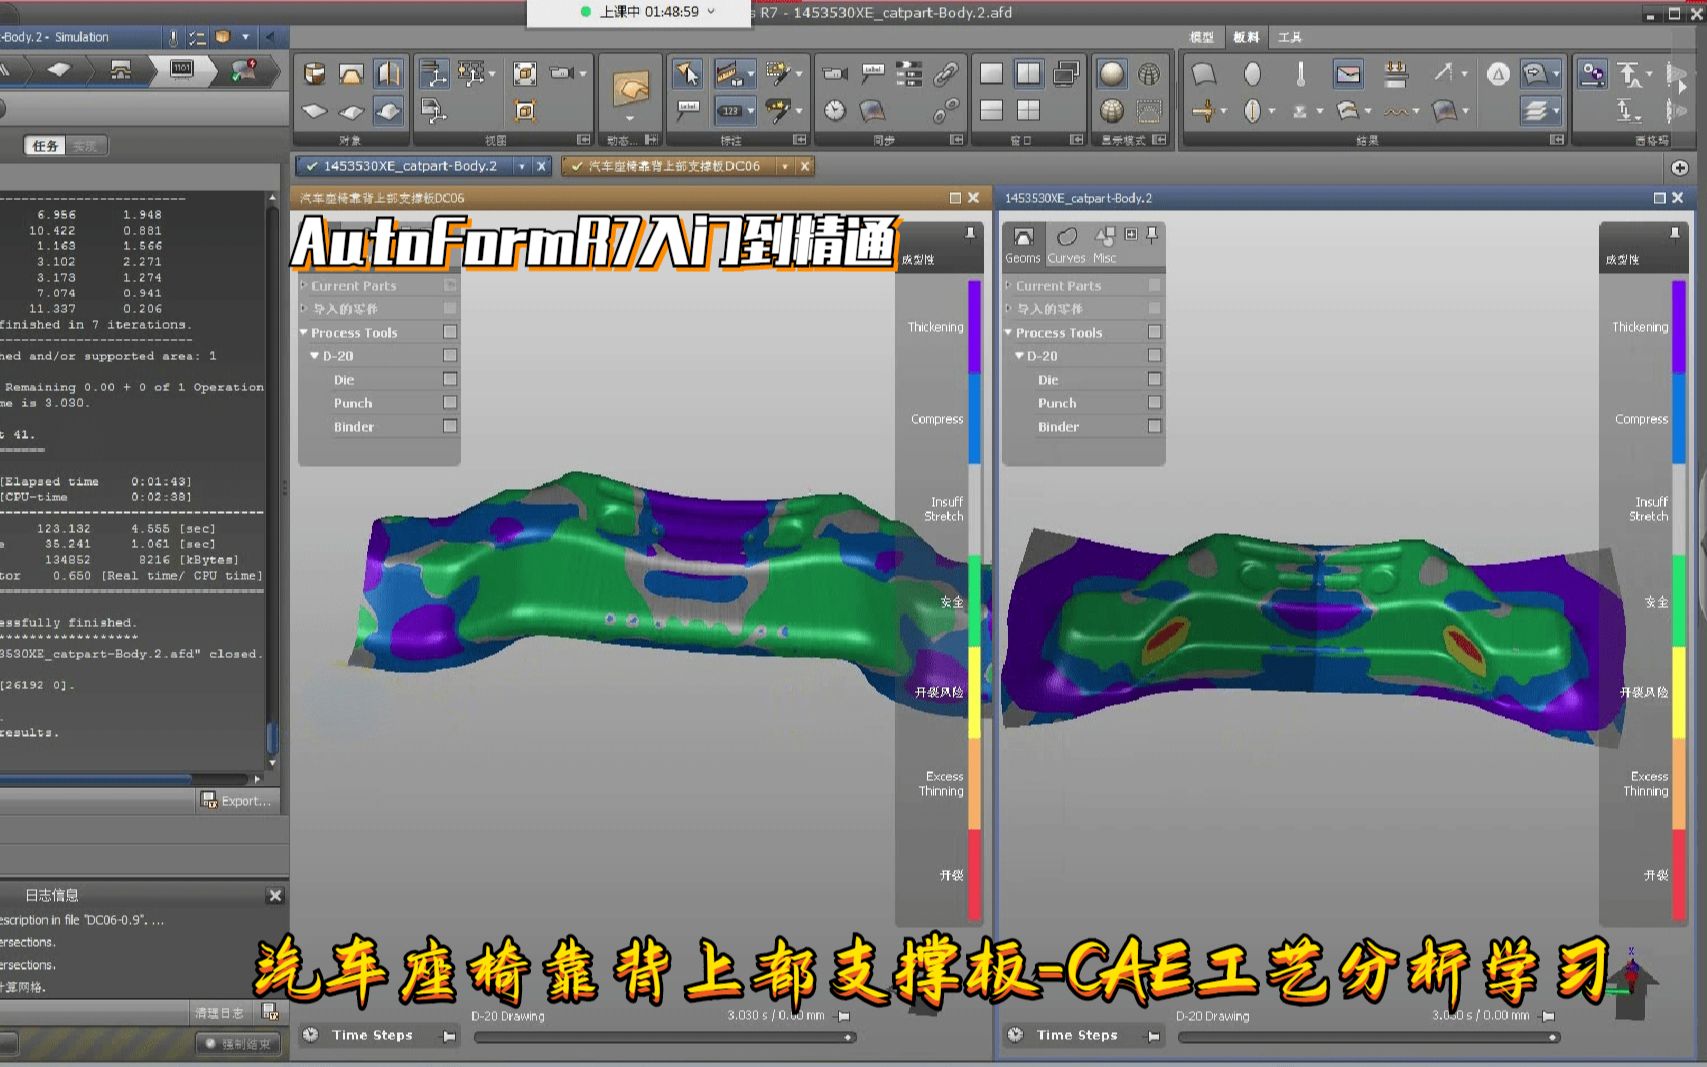Image resolution: width=1707 pixels, height=1067 pixels.
Task: Expand the Current Parts section in the right panel
Action: click(x=1009, y=285)
